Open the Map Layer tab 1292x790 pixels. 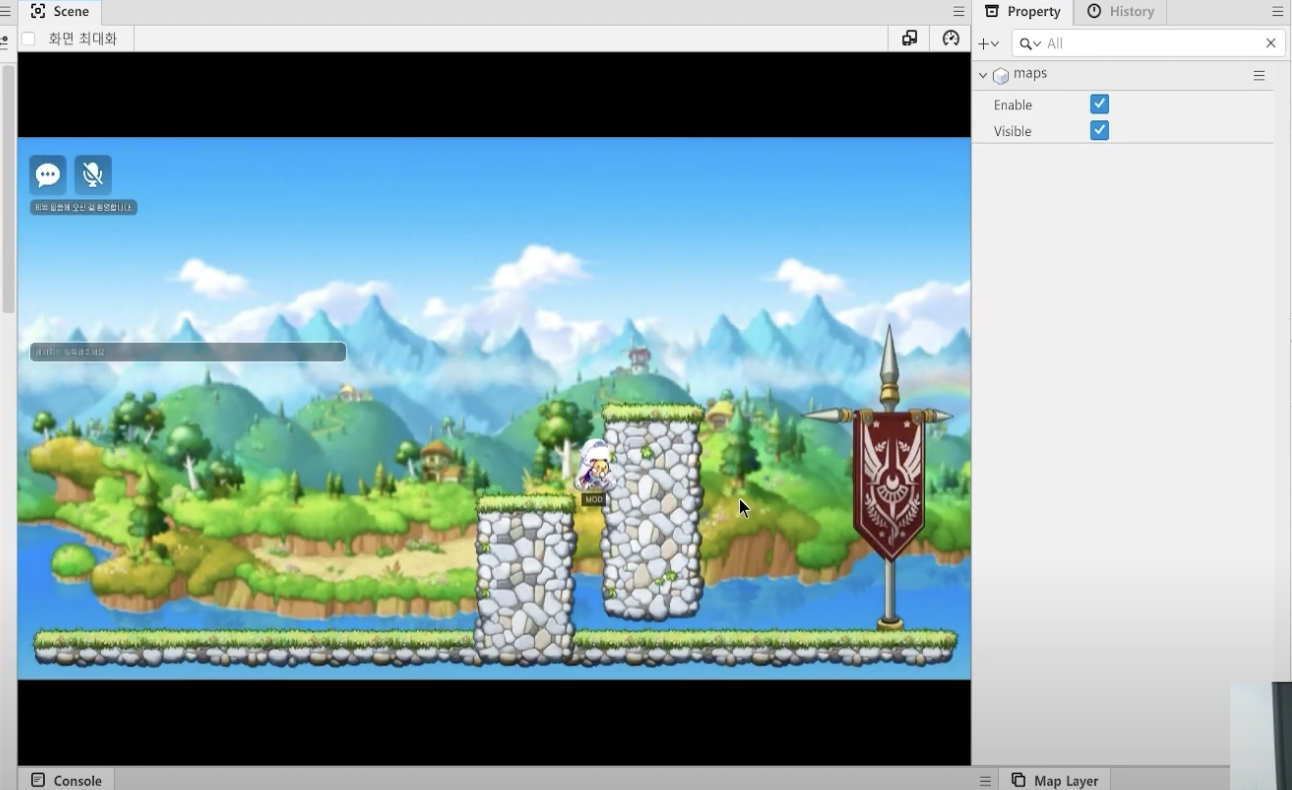click(1055, 780)
